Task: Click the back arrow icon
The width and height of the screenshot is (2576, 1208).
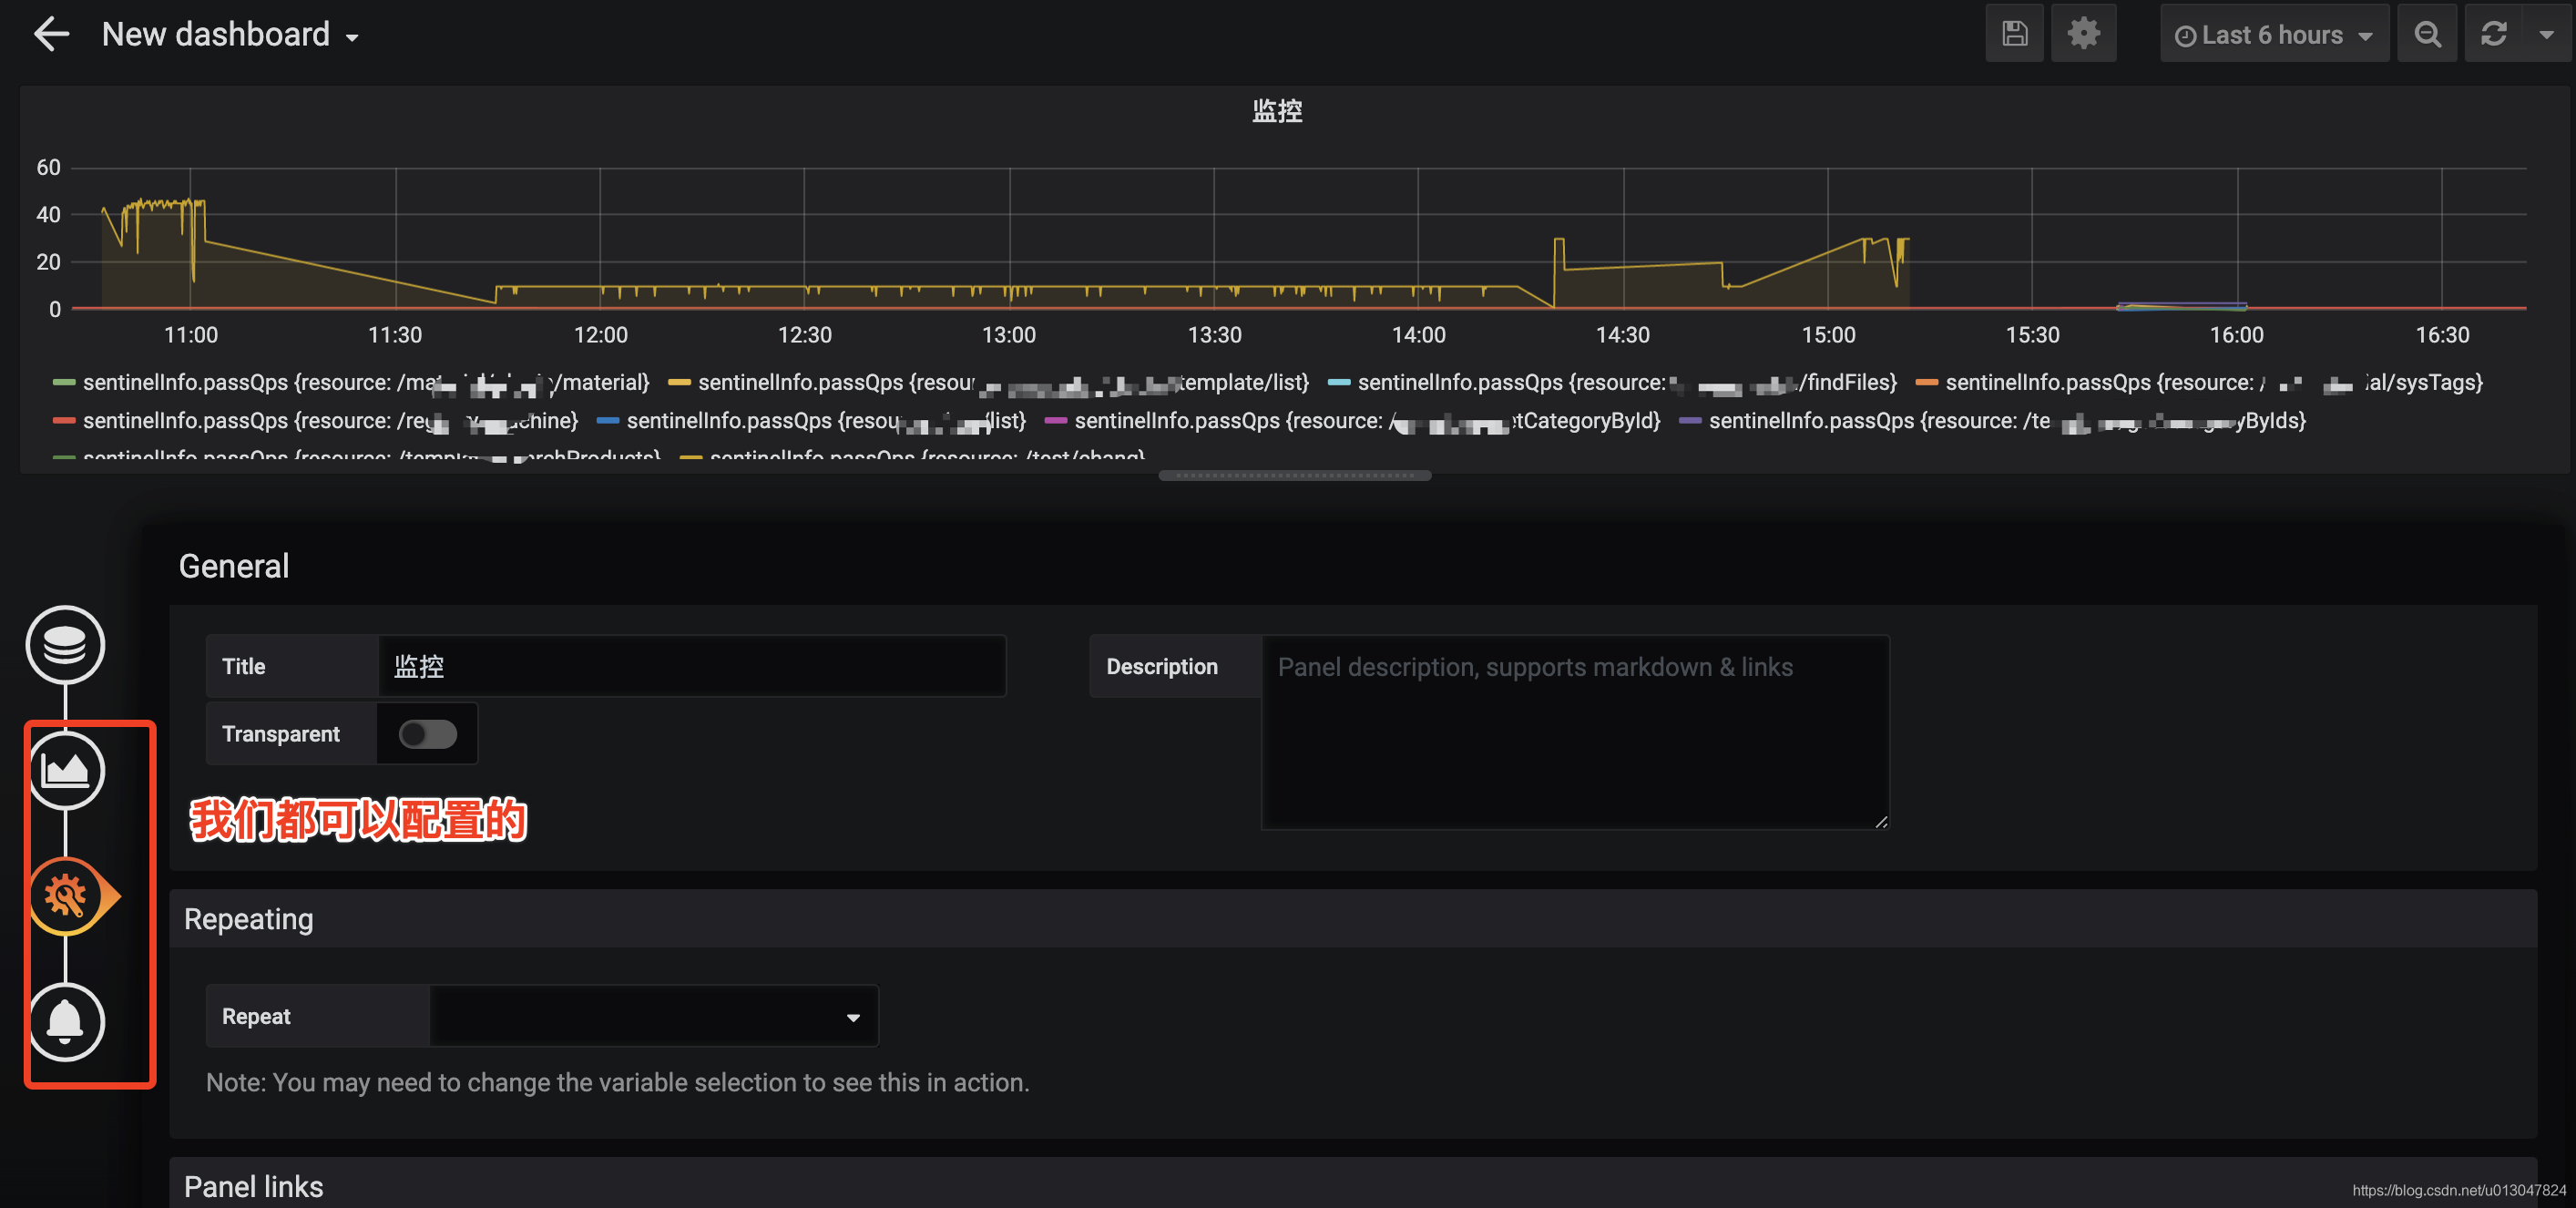Action: point(50,34)
